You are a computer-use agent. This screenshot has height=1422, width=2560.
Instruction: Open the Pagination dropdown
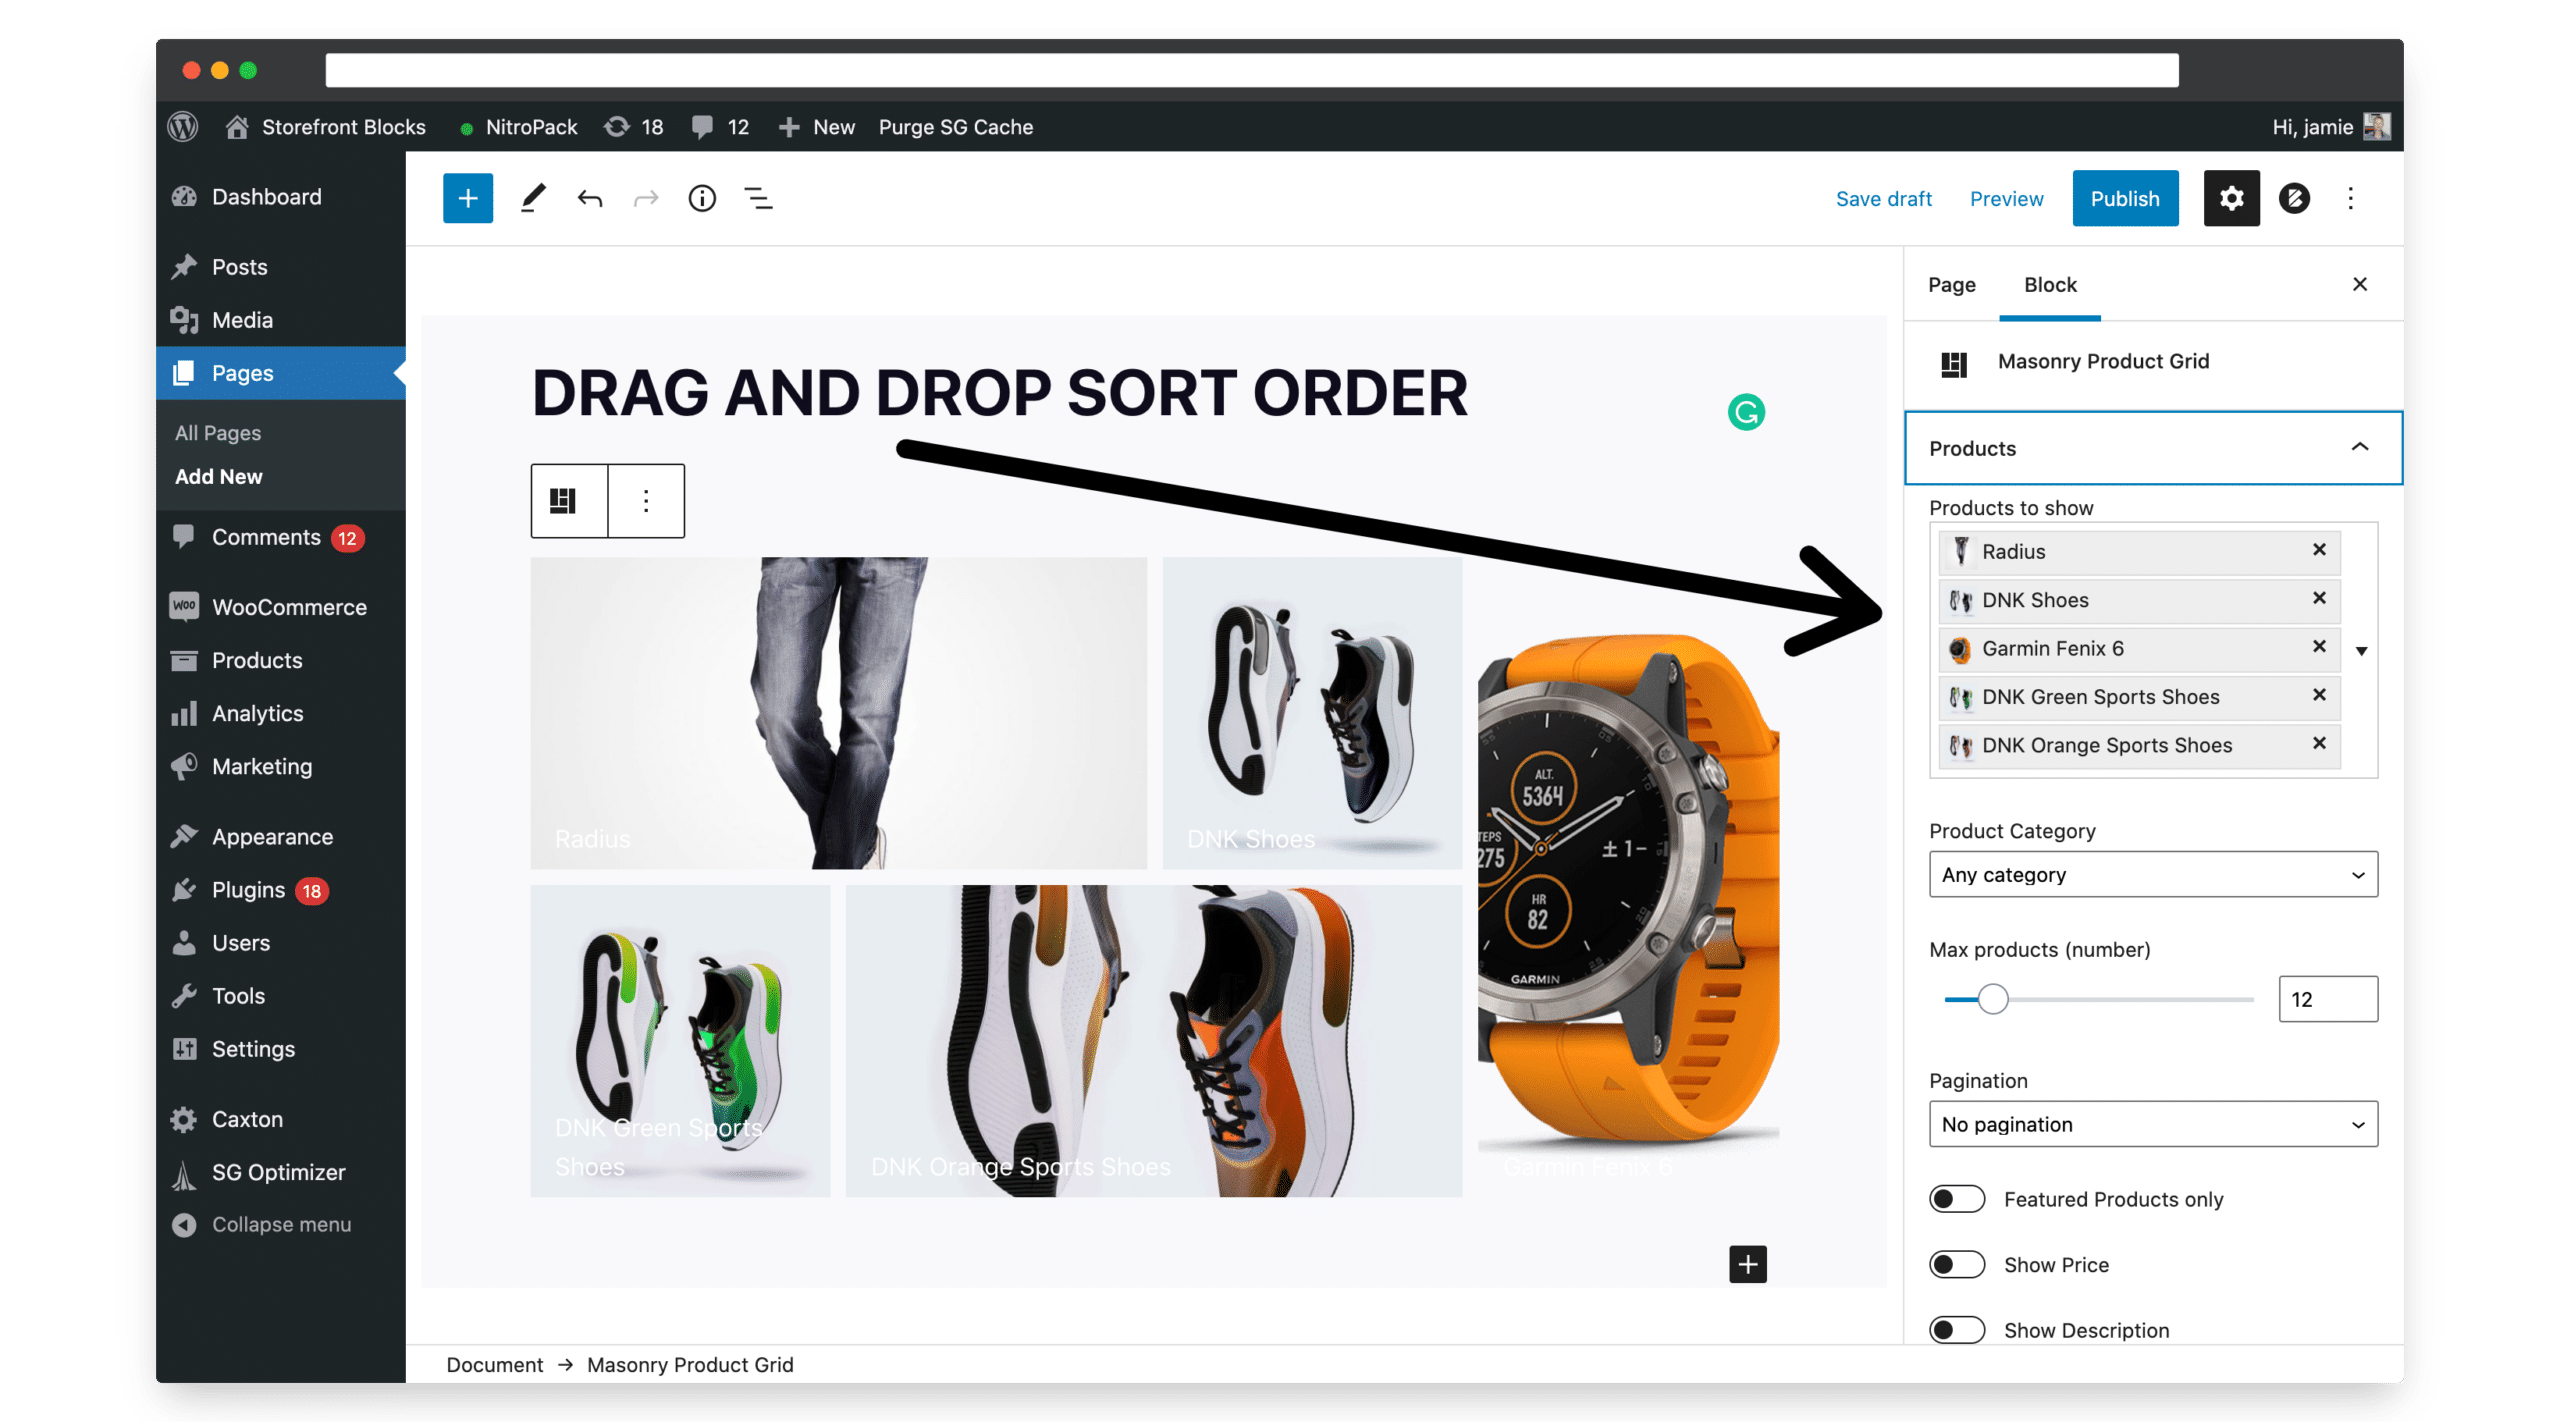point(2152,1124)
